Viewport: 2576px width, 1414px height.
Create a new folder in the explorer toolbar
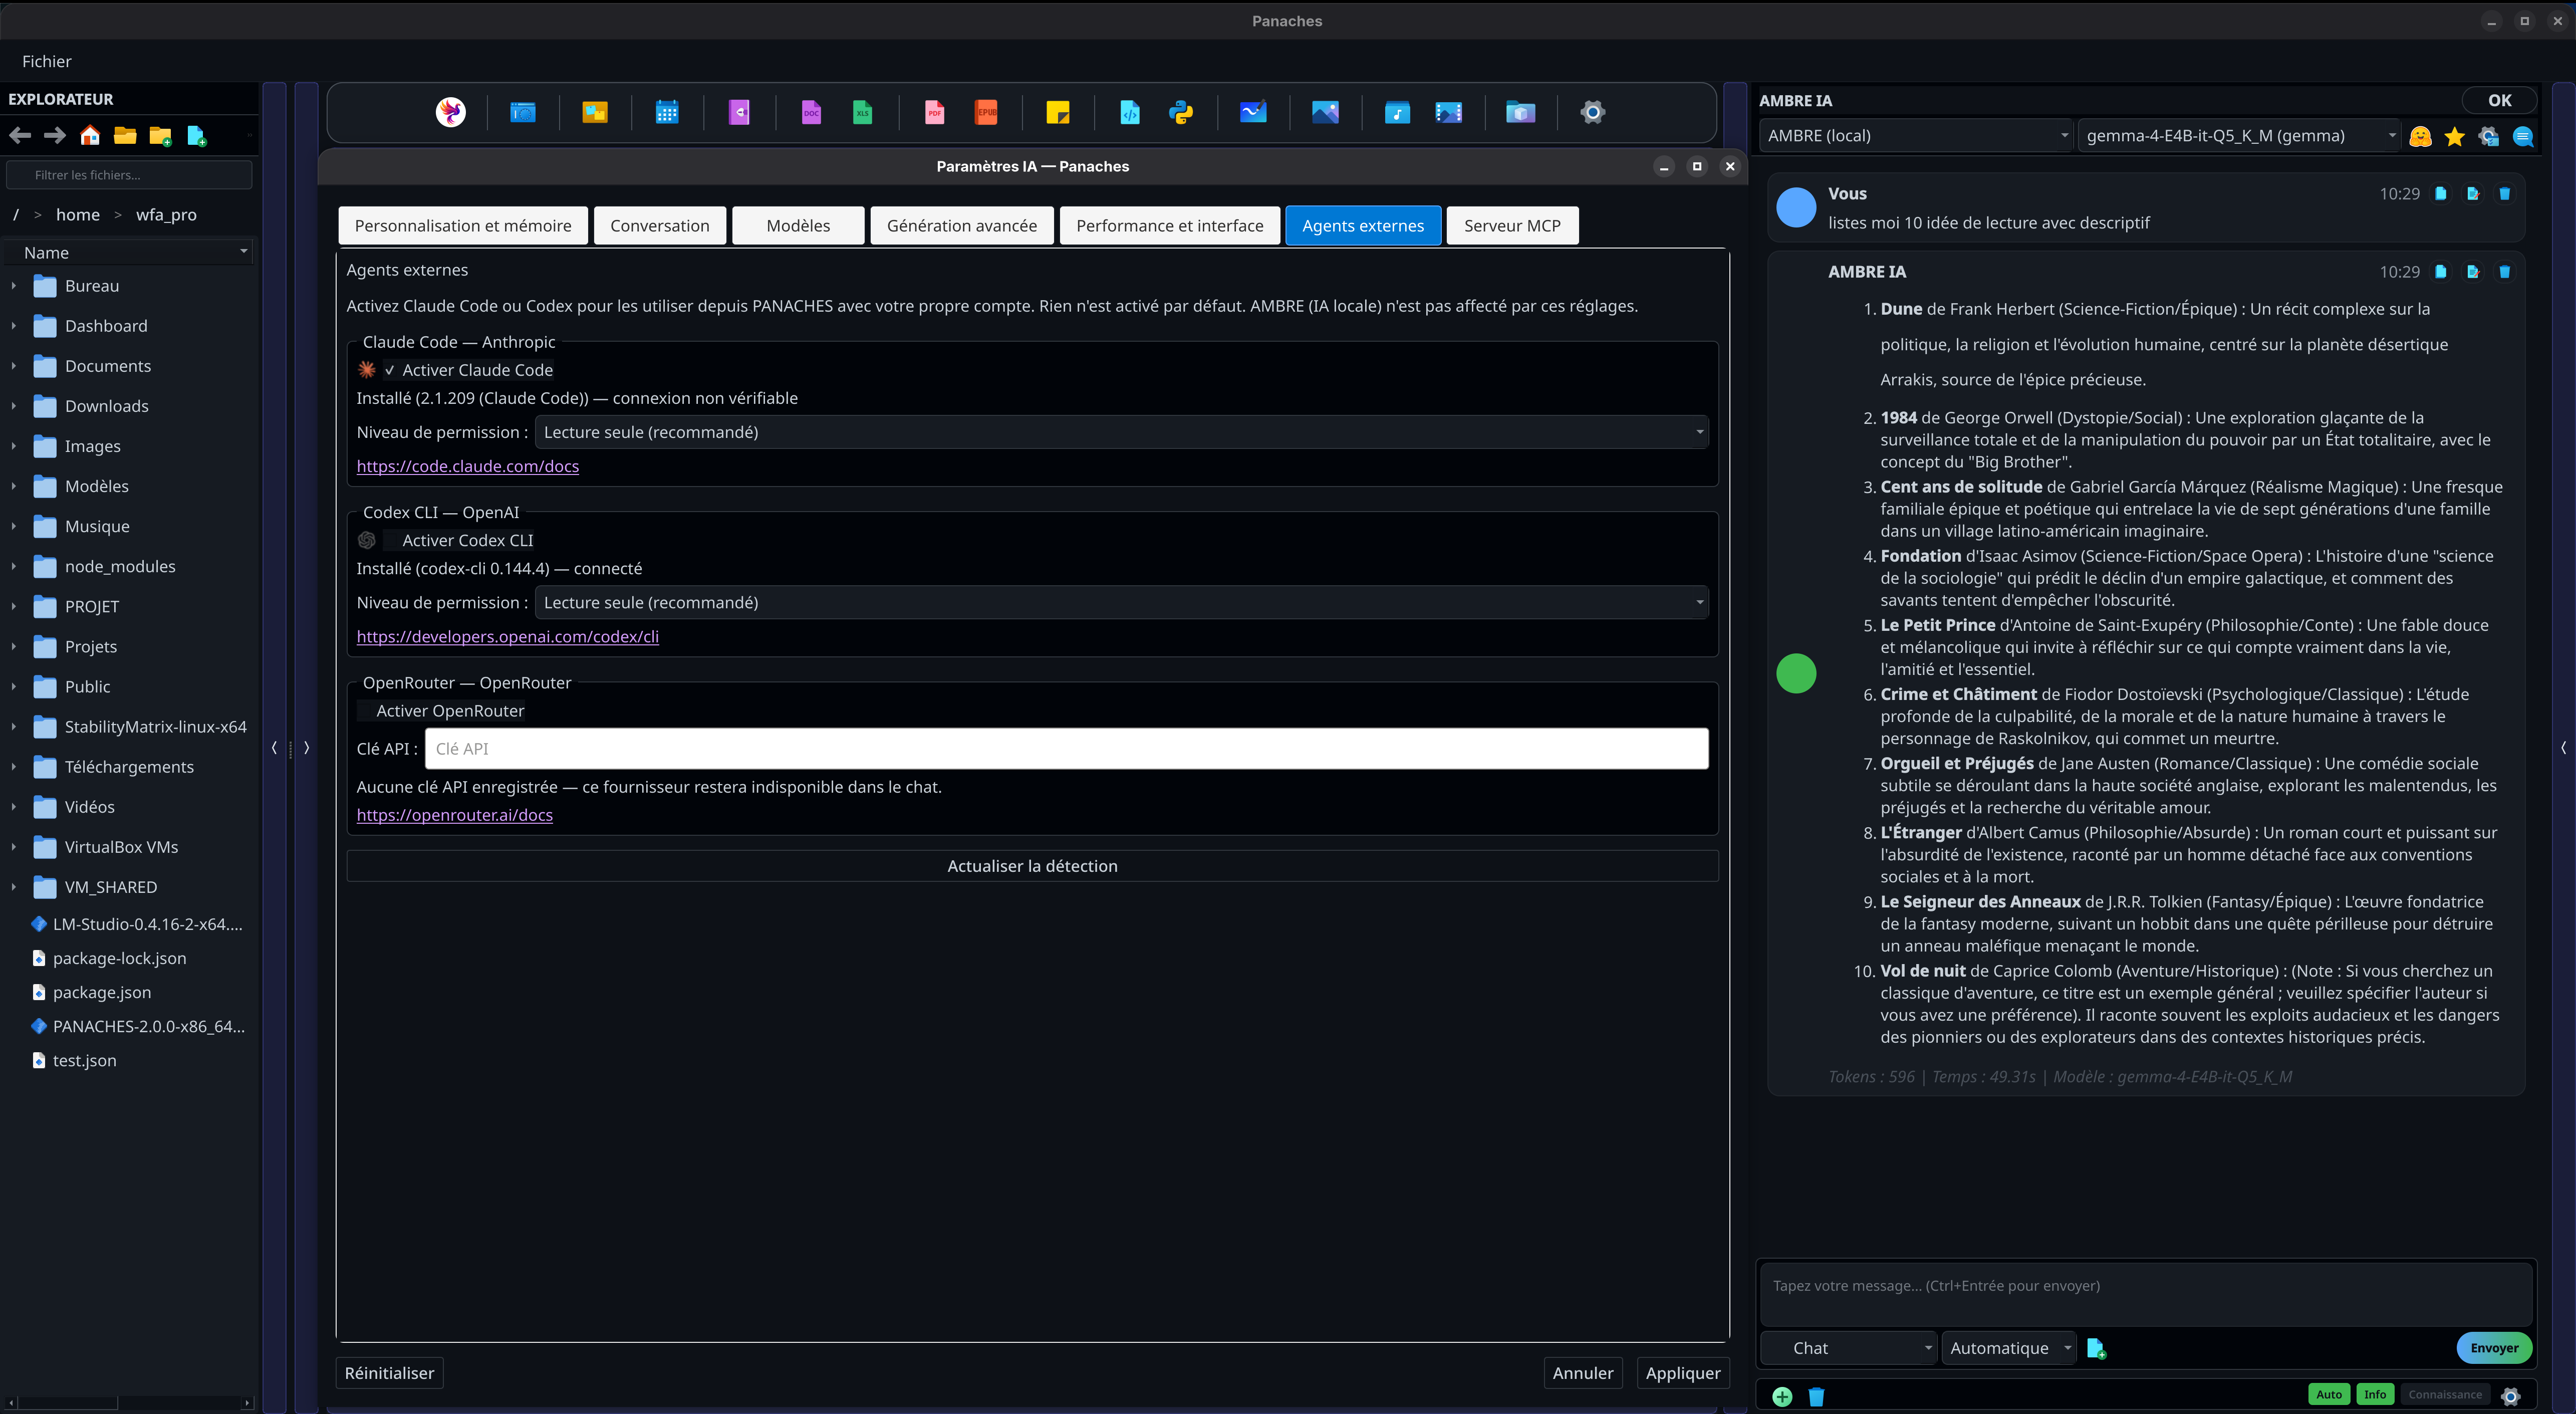(160, 136)
